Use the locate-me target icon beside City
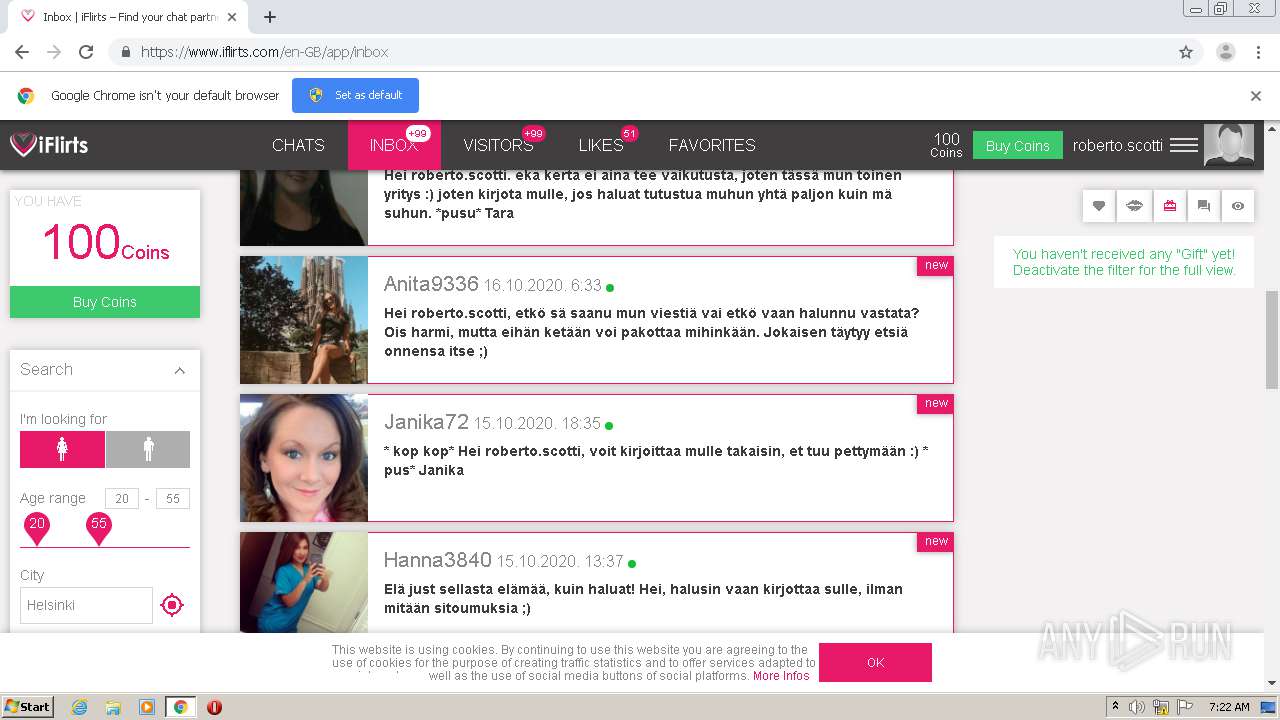 [x=172, y=605]
